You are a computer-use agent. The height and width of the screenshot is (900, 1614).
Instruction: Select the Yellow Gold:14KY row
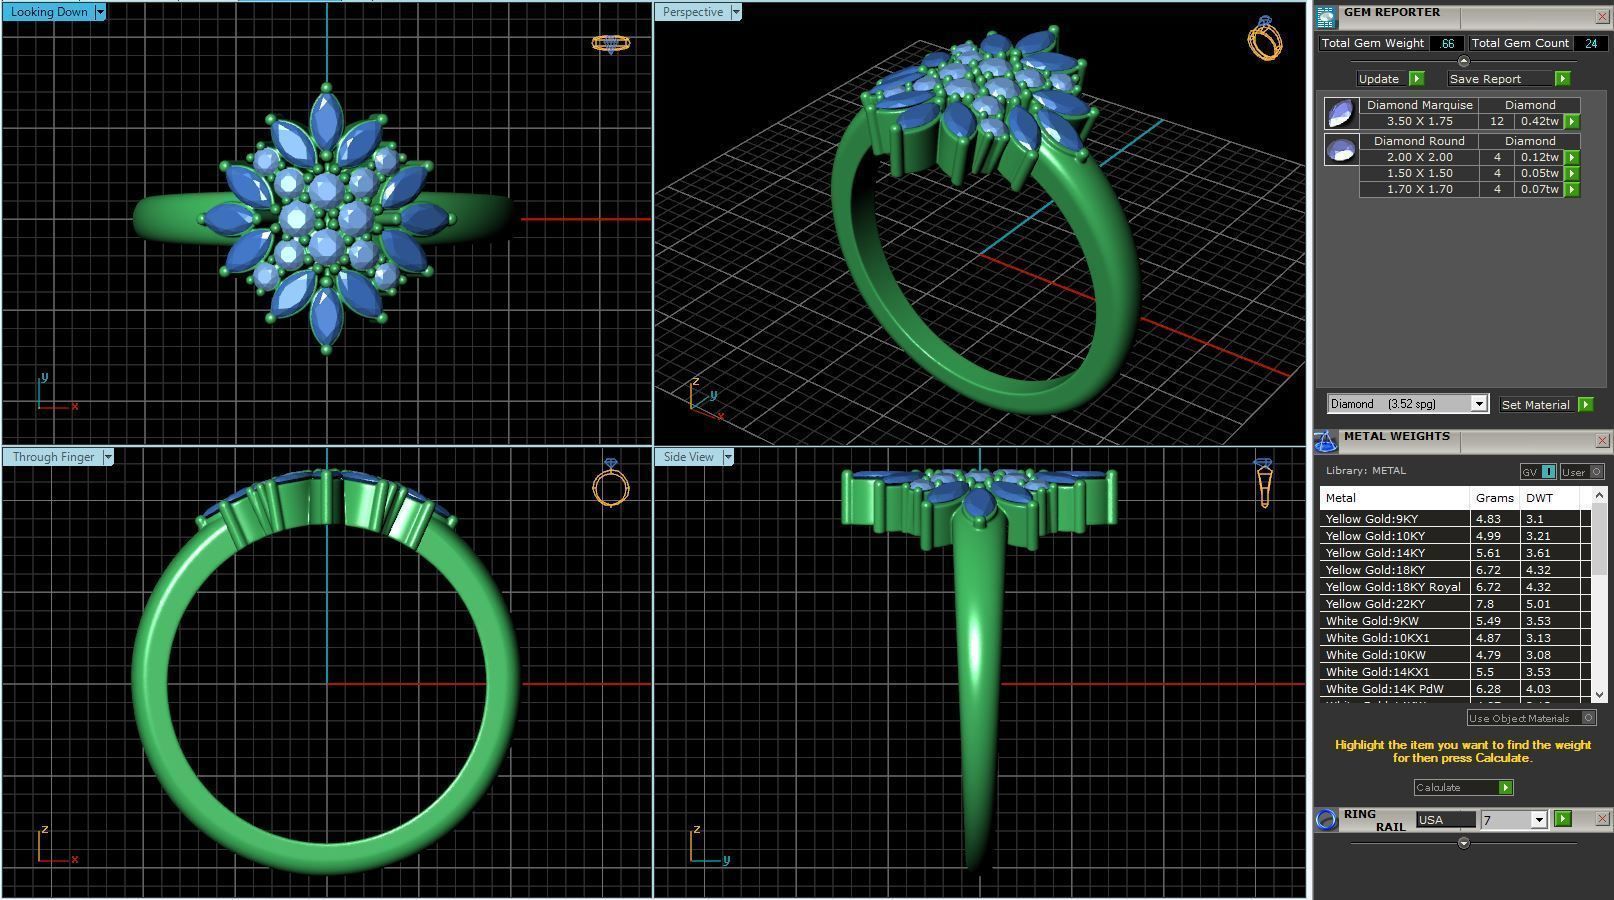tap(1455, 553)
